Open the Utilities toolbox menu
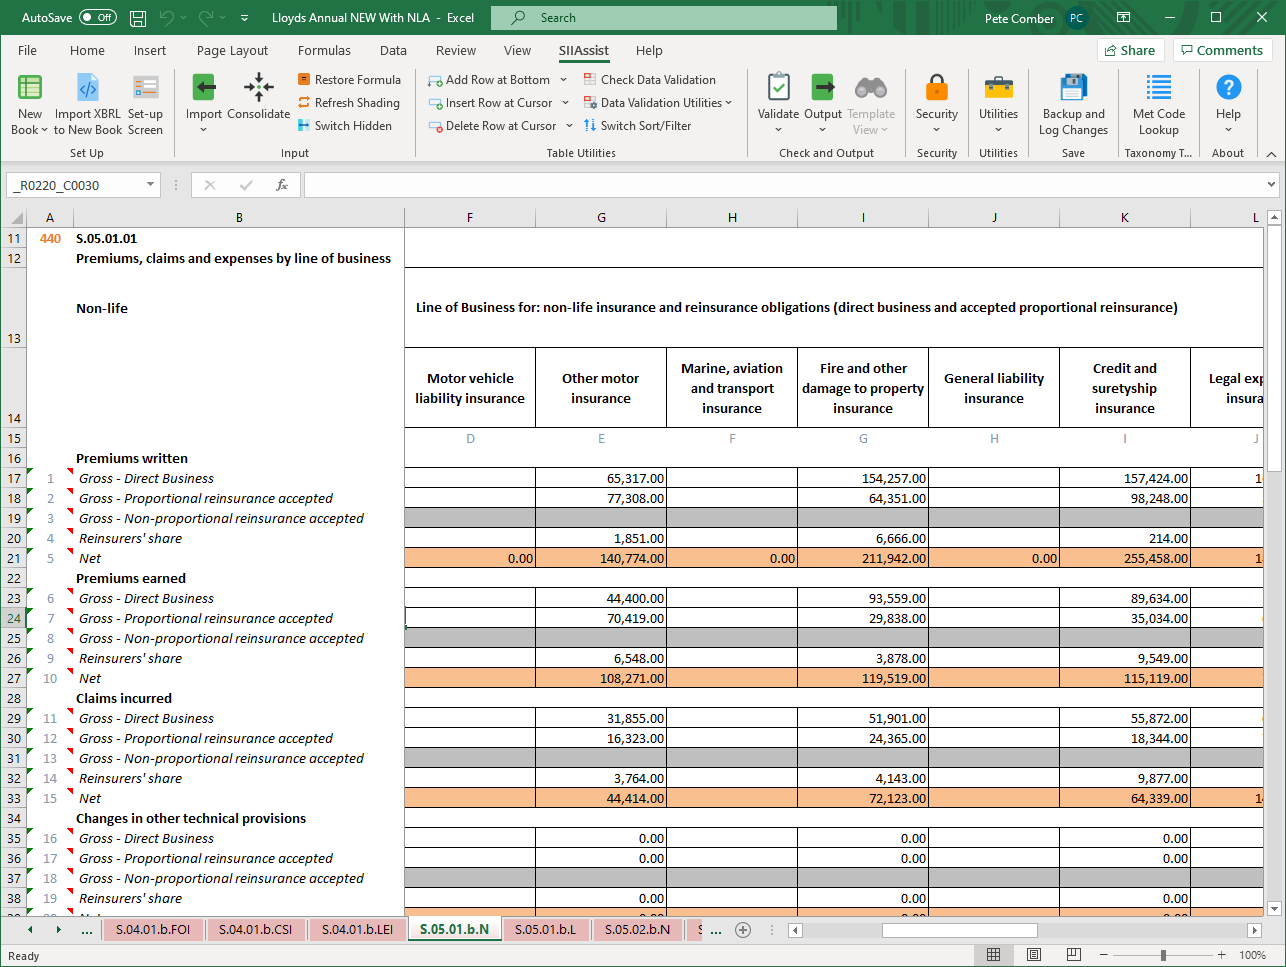Screen dimensions: 1286x967 pyautogui.click(x=998, y=104)
